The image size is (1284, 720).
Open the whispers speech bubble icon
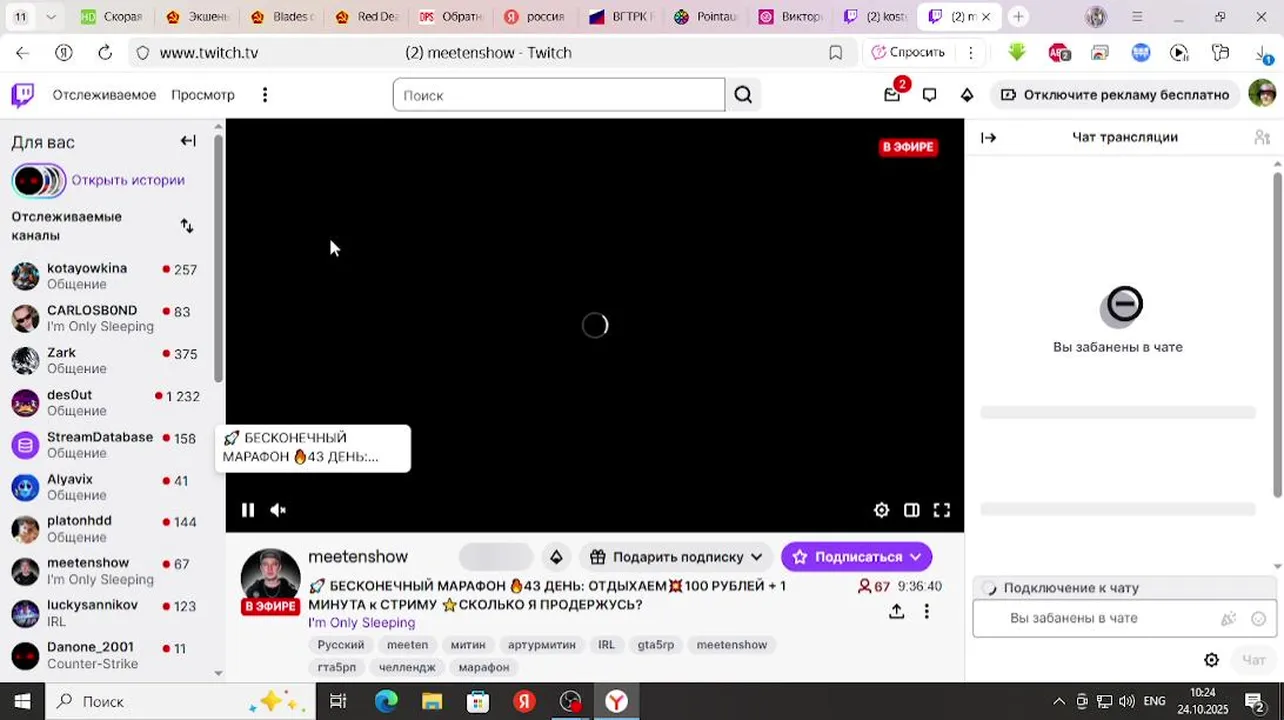pos(929,95)
